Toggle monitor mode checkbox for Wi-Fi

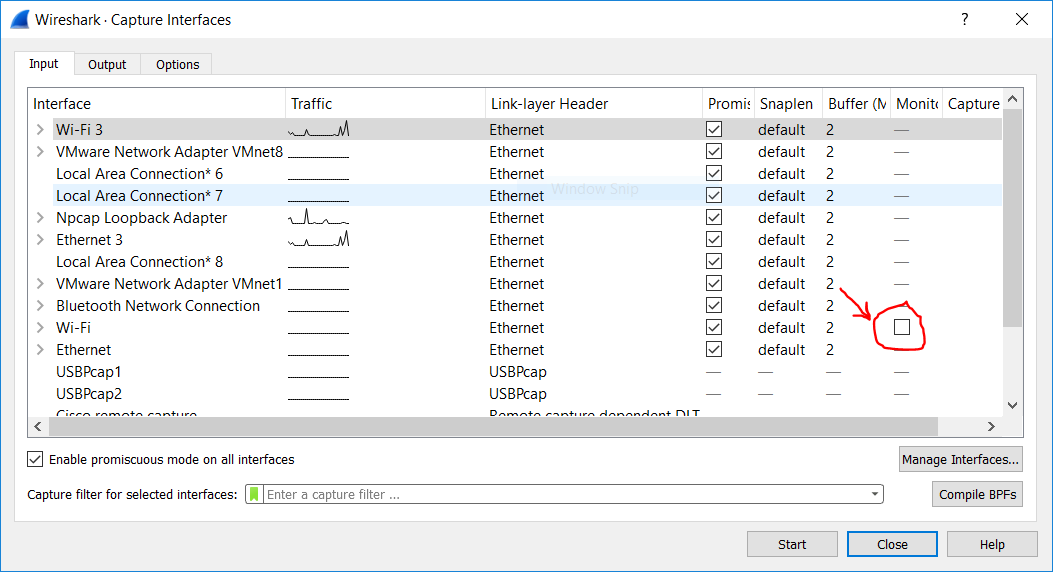(902, 327)
